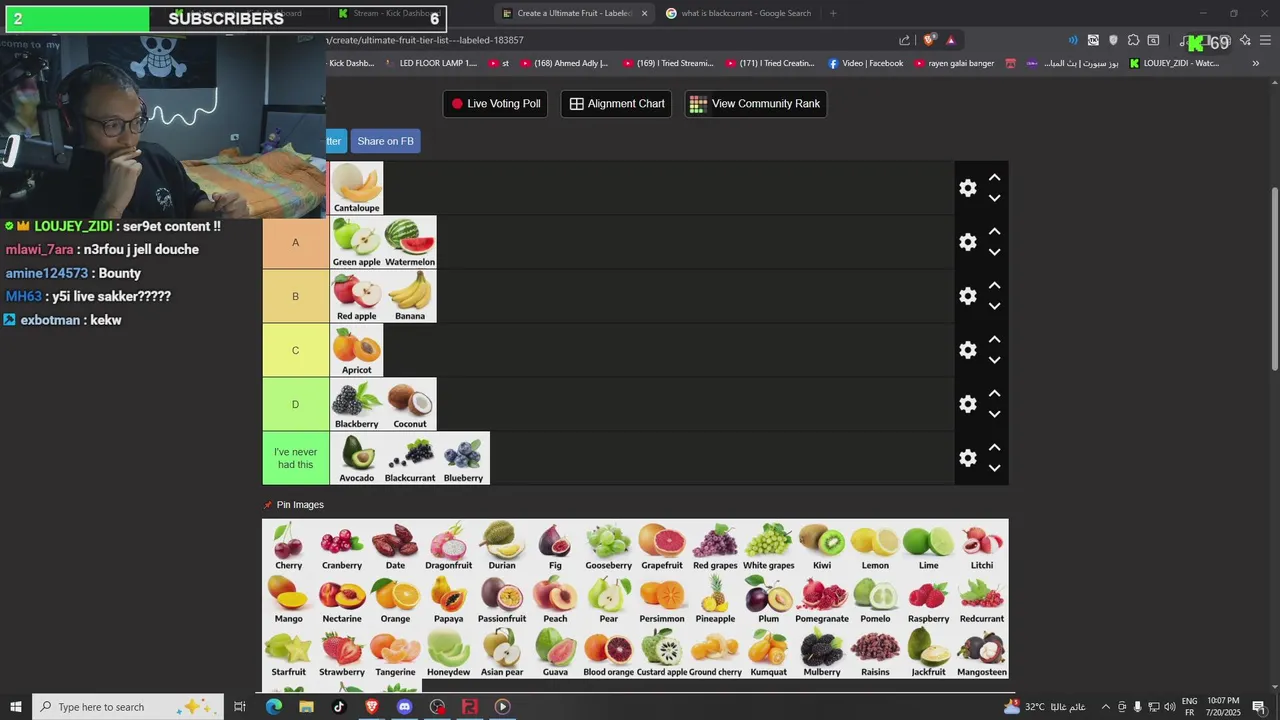Select the Green apple image in tier A
The height and width of the screenshot is (720, 1280).
[x=357, y=242]
